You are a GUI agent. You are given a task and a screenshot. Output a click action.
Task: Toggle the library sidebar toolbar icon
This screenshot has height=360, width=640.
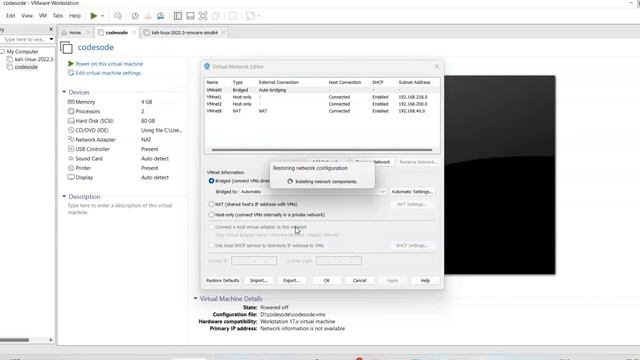pos(178,16)
